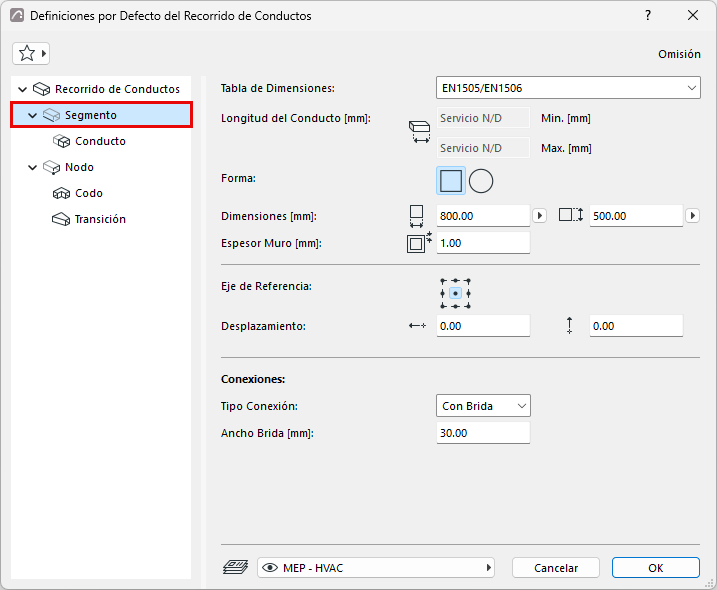The image size is (717, 590).
Task: Set reference axis to center anchor
Action: click(455, 293)
